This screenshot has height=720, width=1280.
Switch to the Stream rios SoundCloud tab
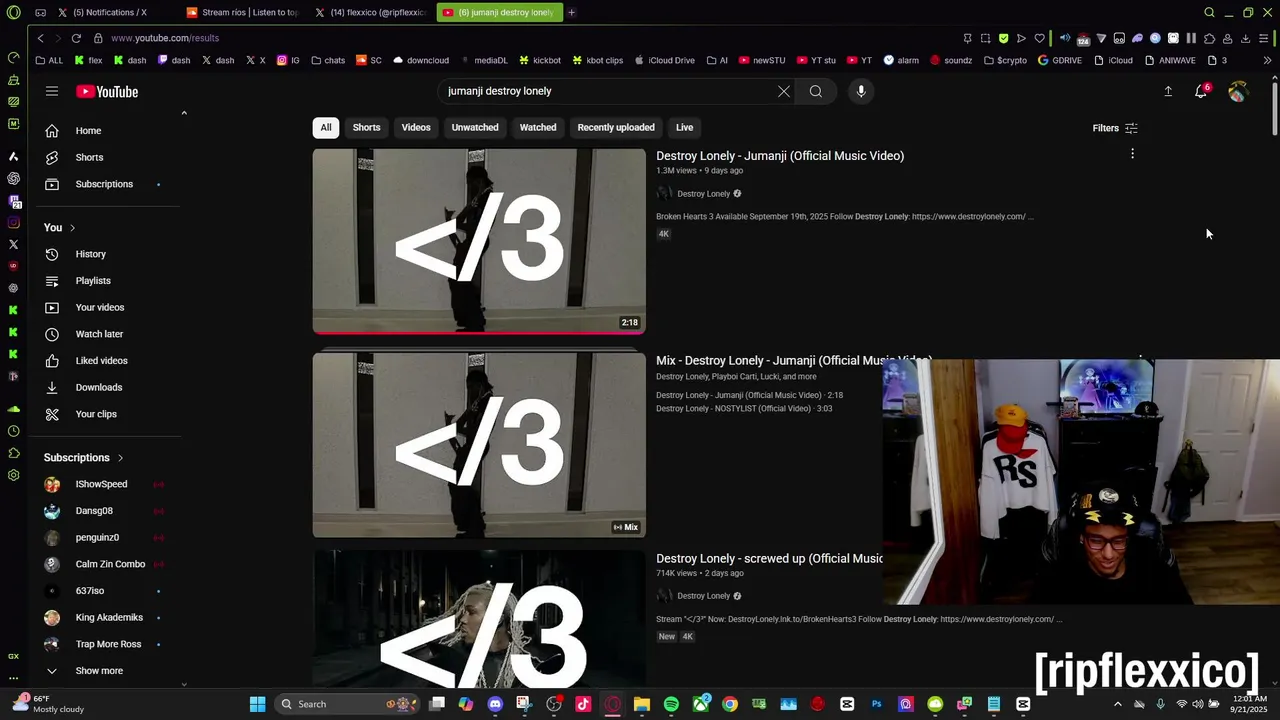pyautogui.click(x=240, y=12)
